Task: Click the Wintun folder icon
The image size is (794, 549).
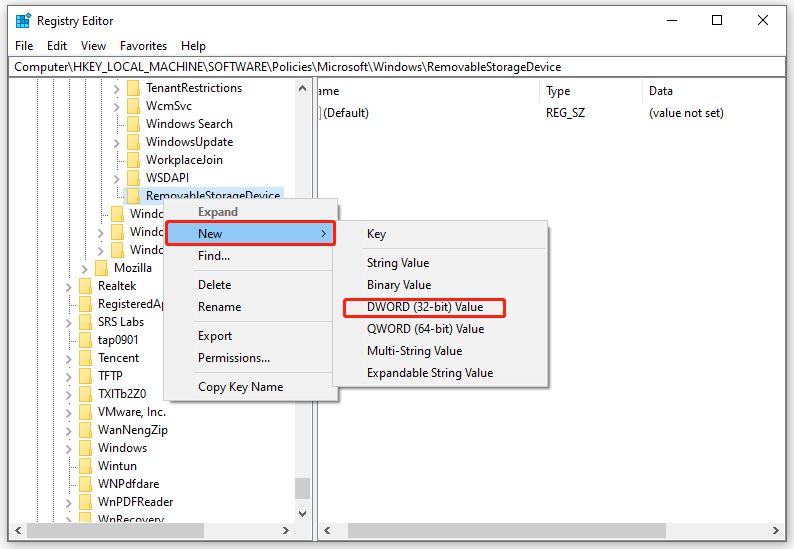Action: 86,466
